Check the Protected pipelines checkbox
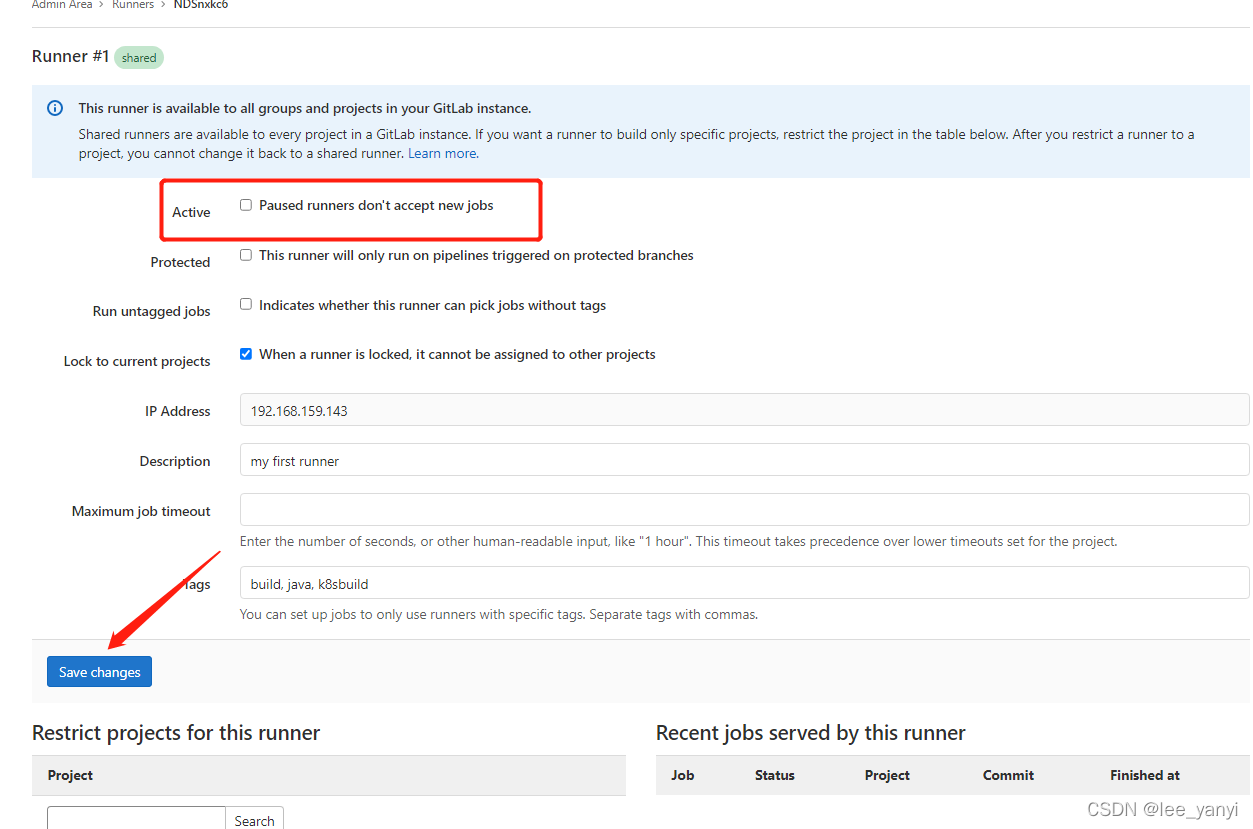The height and width of the screenshot is (829, 1253). (x=245, y=254)
